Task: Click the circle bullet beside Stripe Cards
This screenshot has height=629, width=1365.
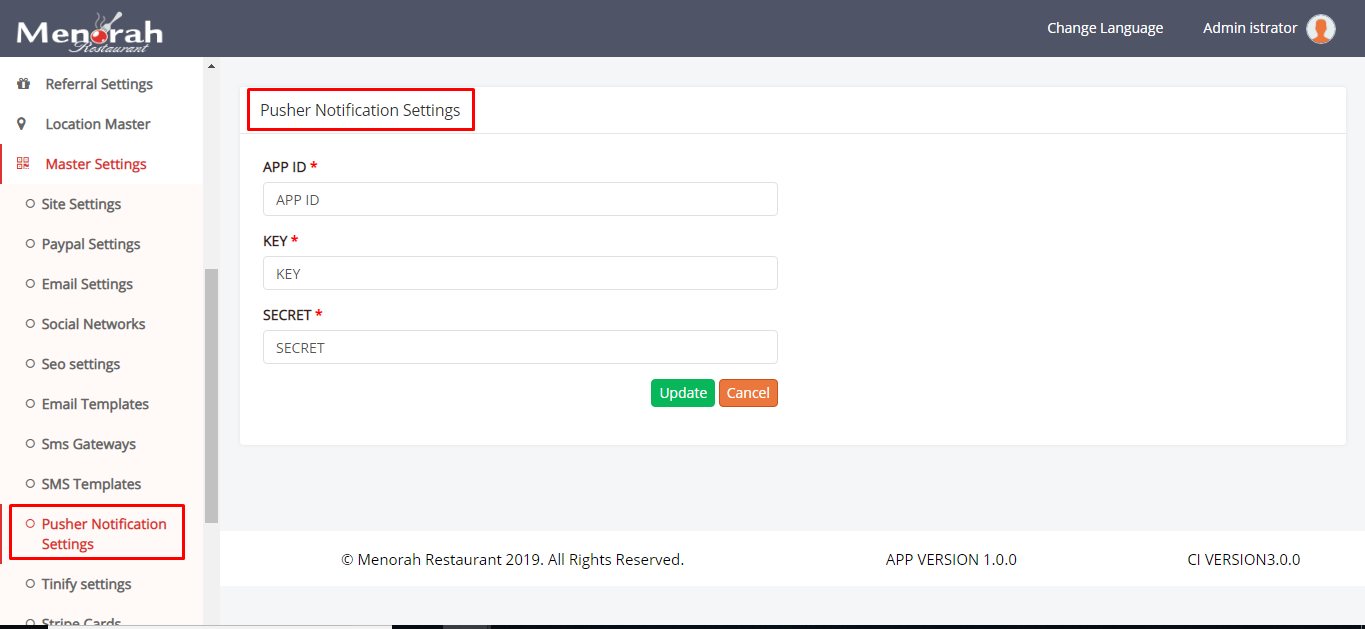Action: point(30,621)
